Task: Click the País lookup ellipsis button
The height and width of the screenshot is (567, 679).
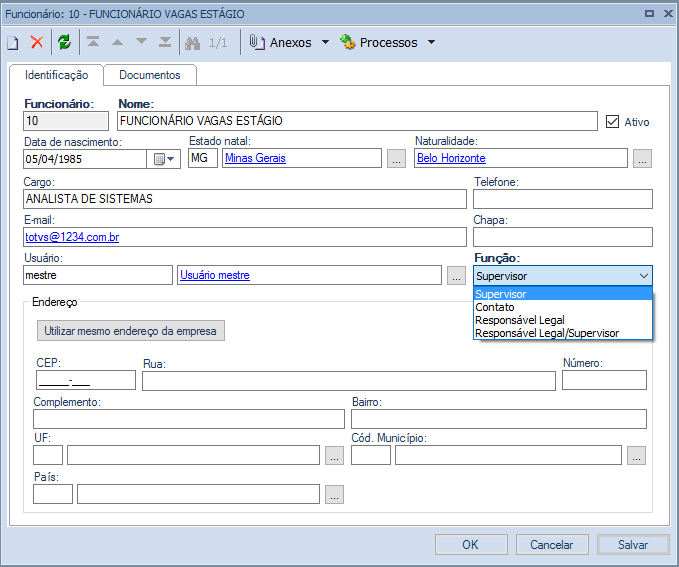Action: point(334,495)
